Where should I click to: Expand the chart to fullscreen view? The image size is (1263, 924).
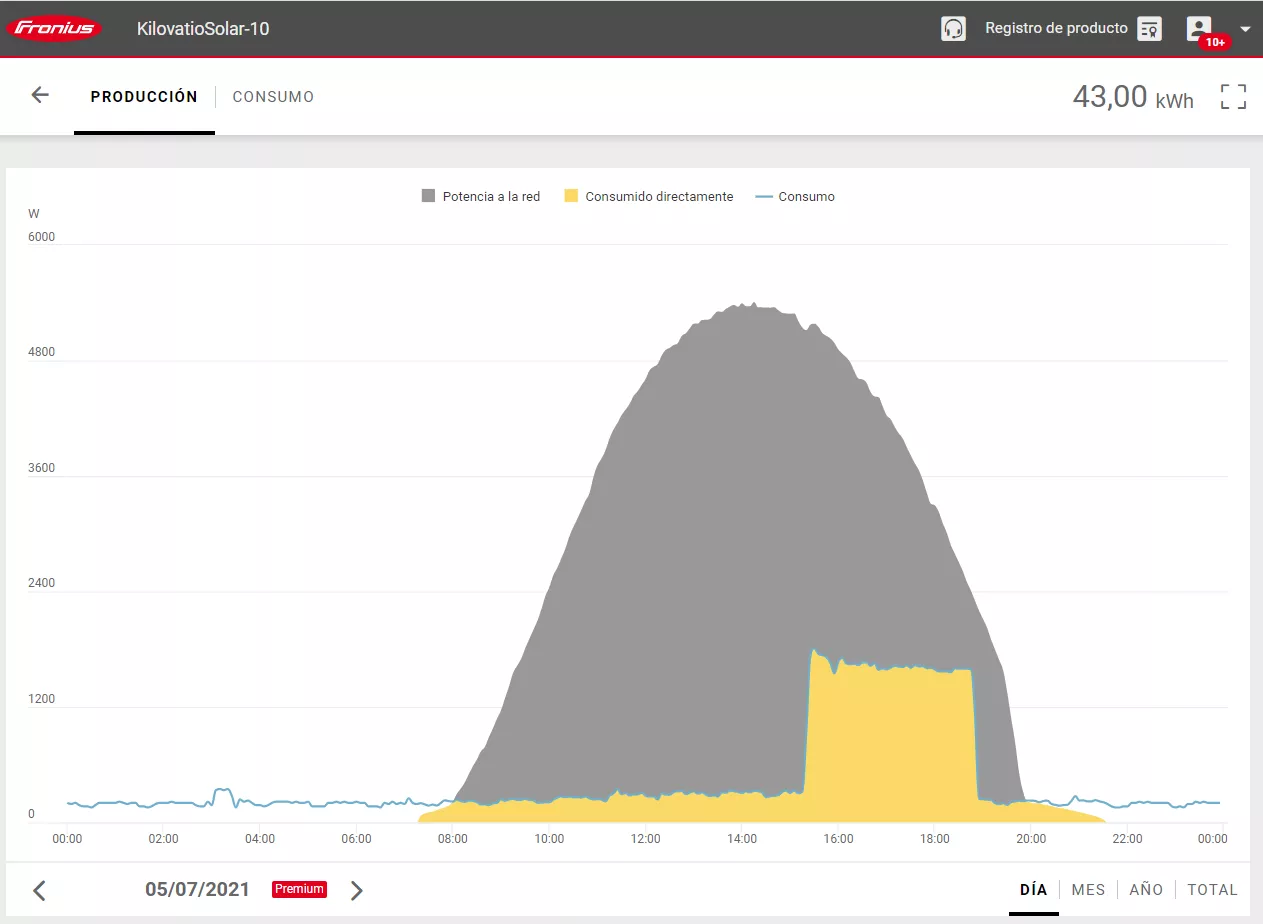pos(1233,96)
